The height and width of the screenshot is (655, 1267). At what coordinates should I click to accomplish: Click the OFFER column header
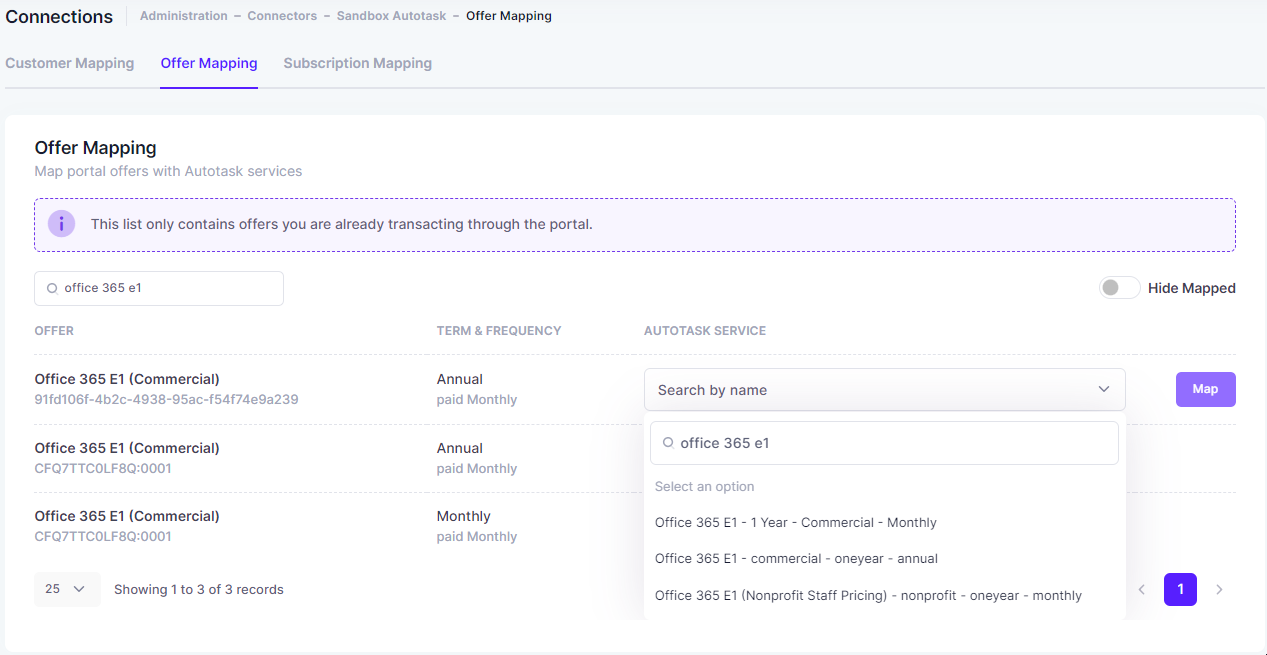pos(54,331)
